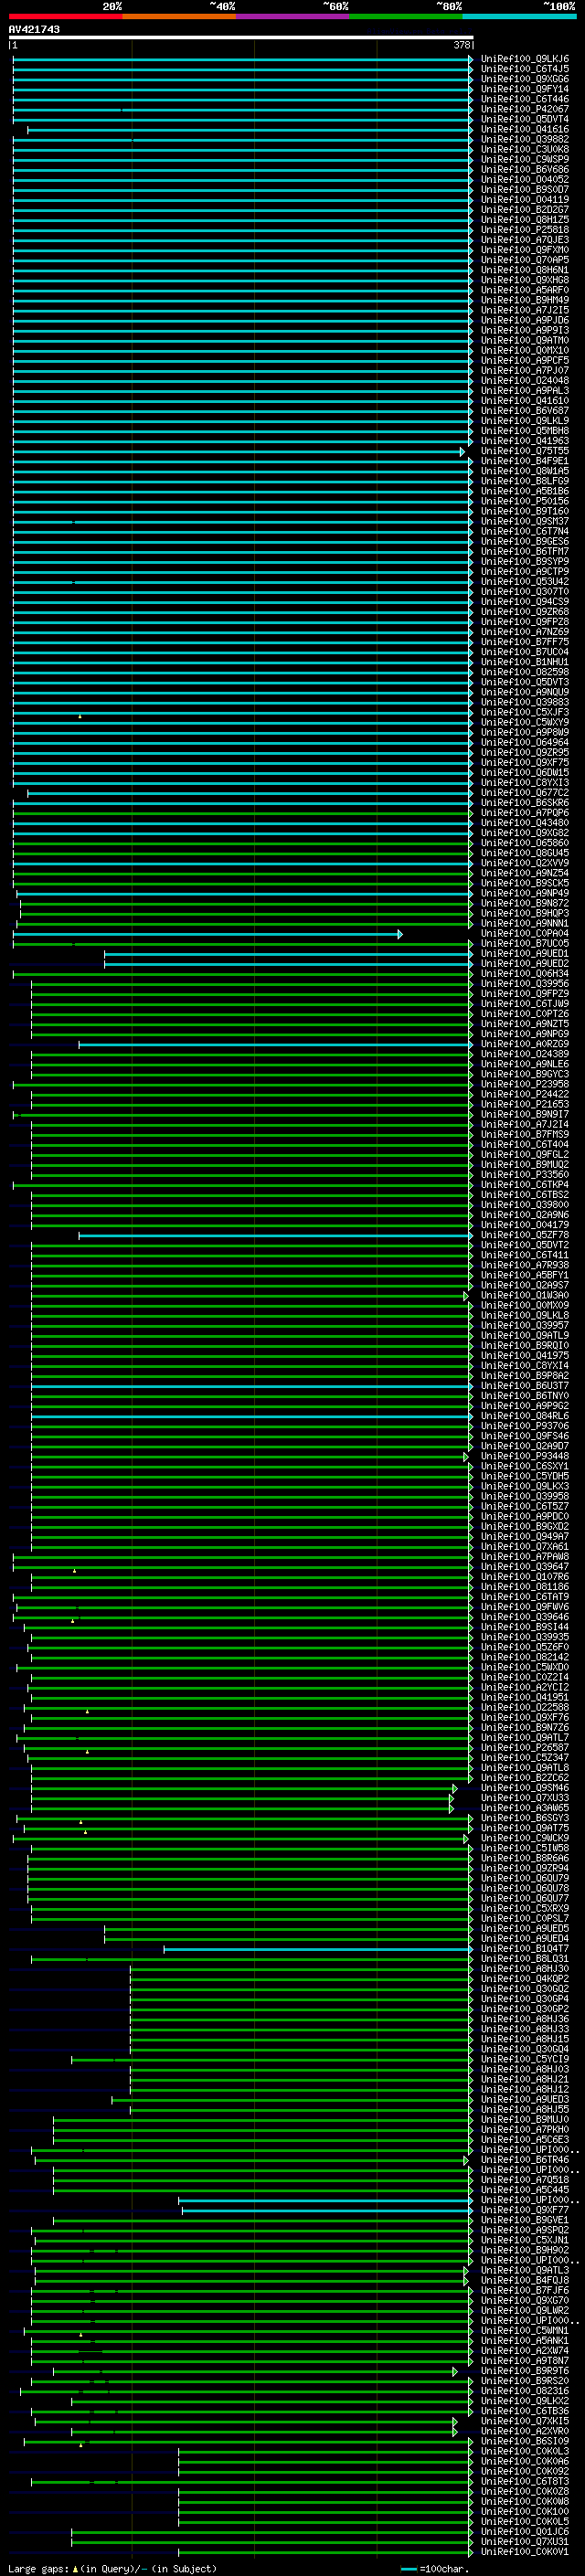Select the short cyan bar for UniRef100_C0PA04
This screenshot has height=2576, width=585.
207,934
